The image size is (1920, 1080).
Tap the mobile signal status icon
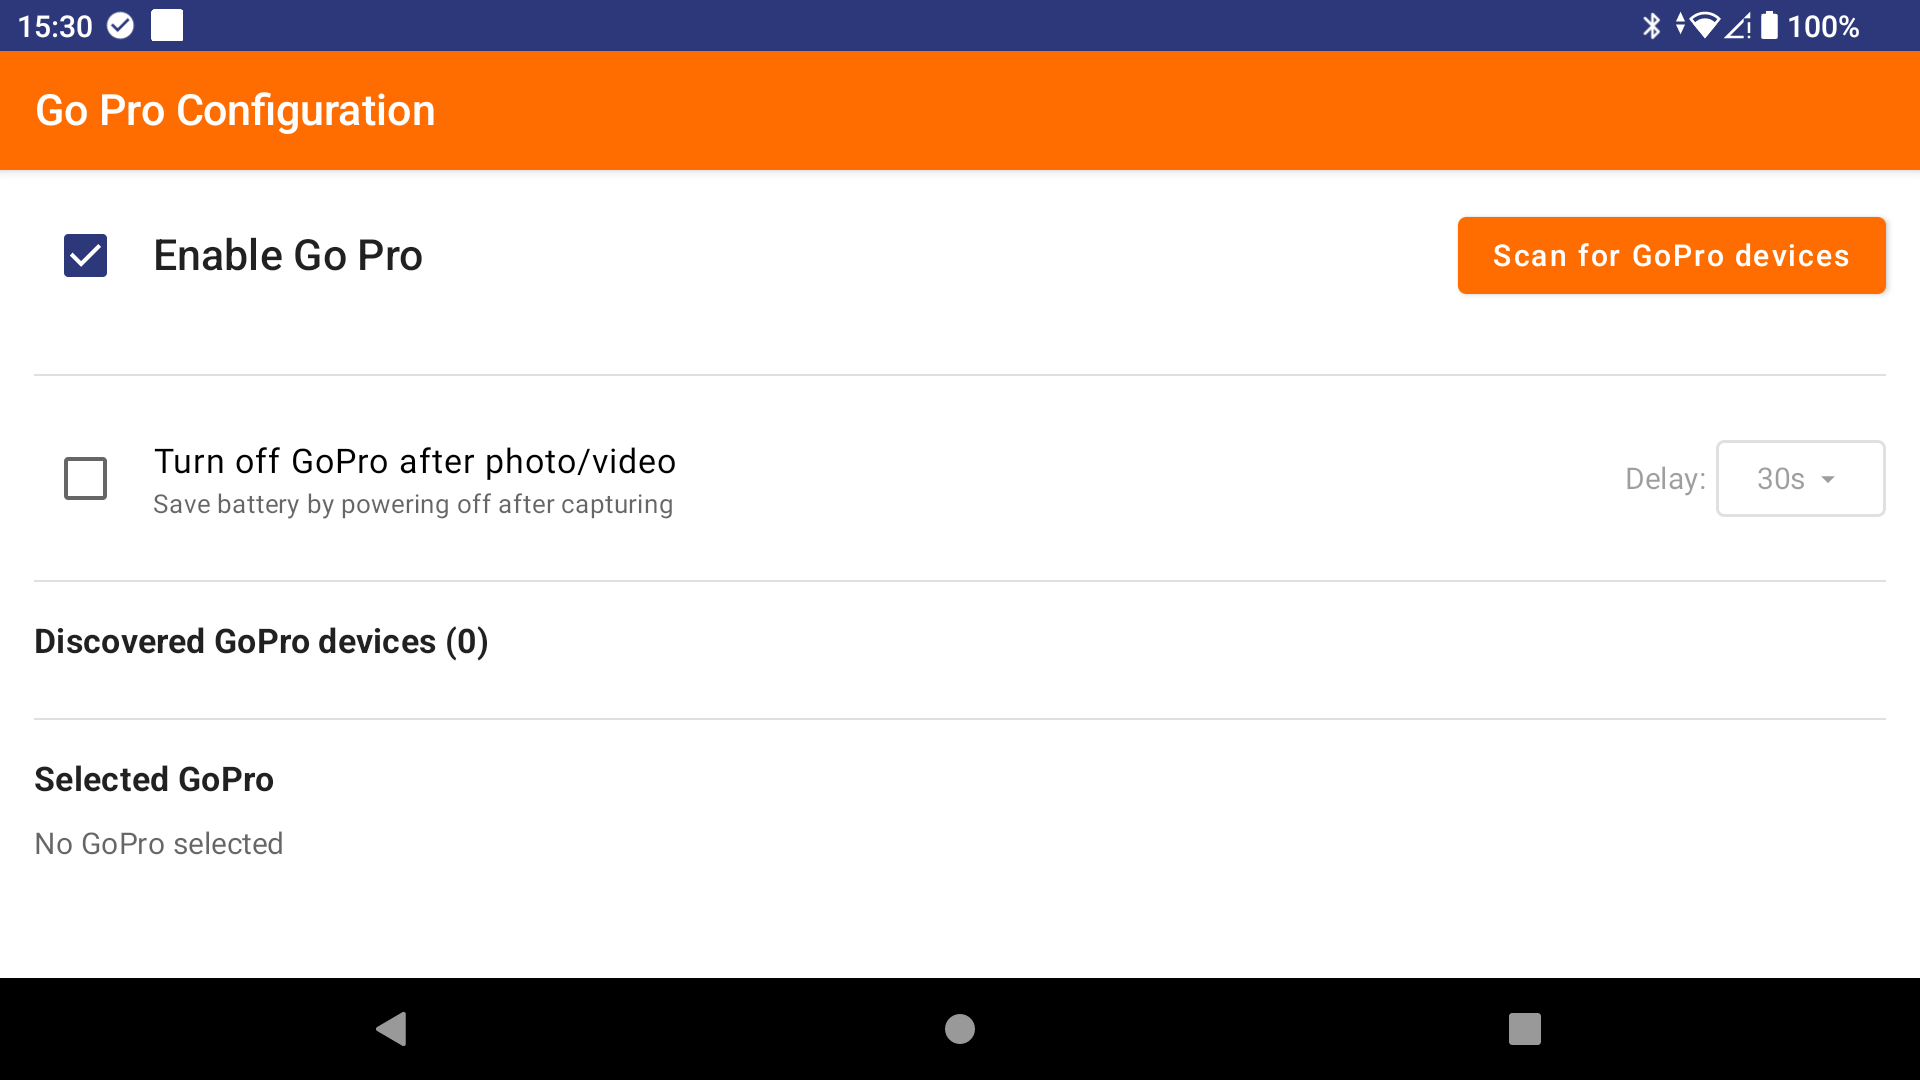tap(1738, 26)
